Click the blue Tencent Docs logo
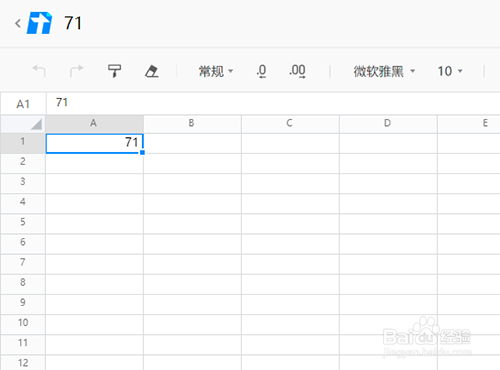 (x=40, y=23)
